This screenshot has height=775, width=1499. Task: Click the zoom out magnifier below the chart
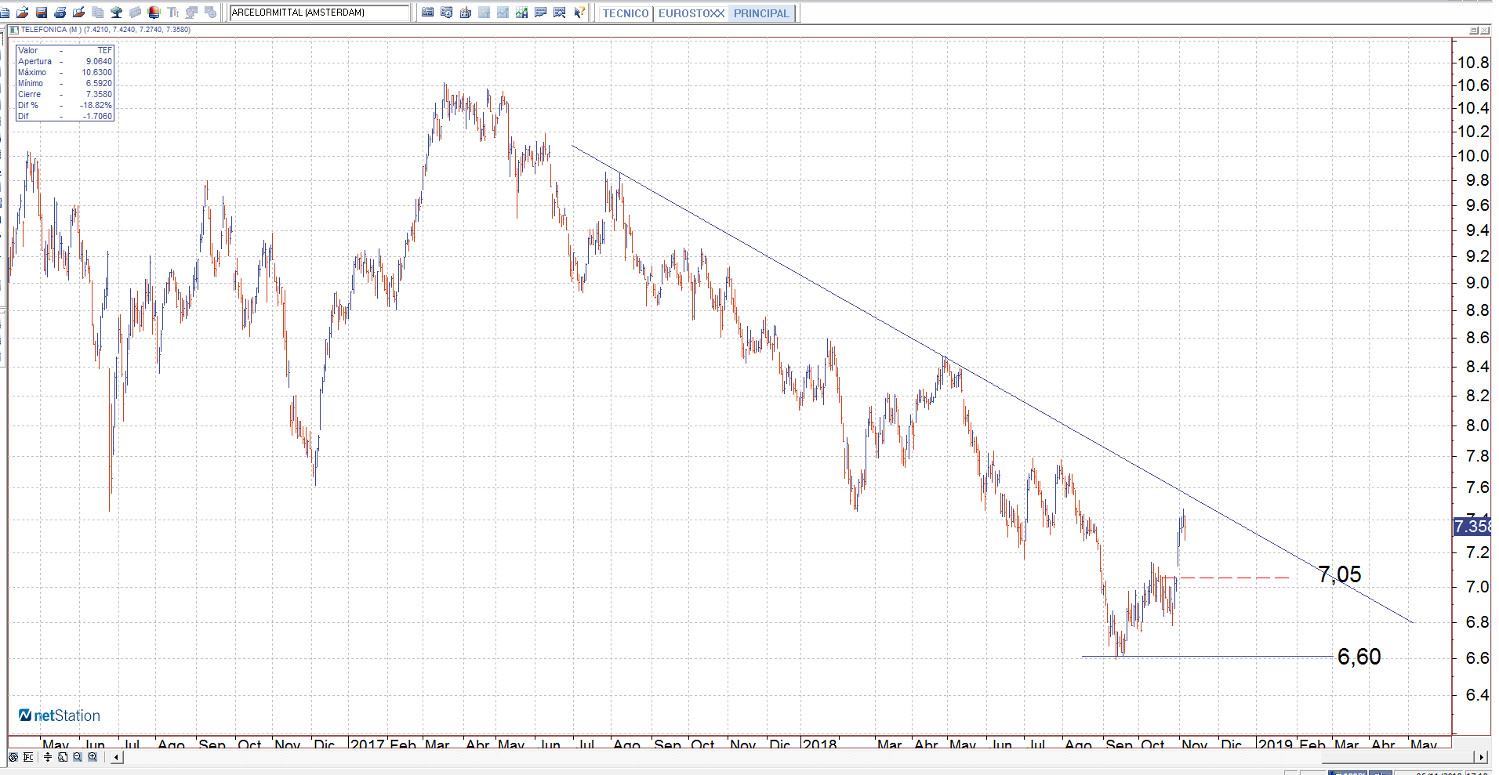click(78, 757)
